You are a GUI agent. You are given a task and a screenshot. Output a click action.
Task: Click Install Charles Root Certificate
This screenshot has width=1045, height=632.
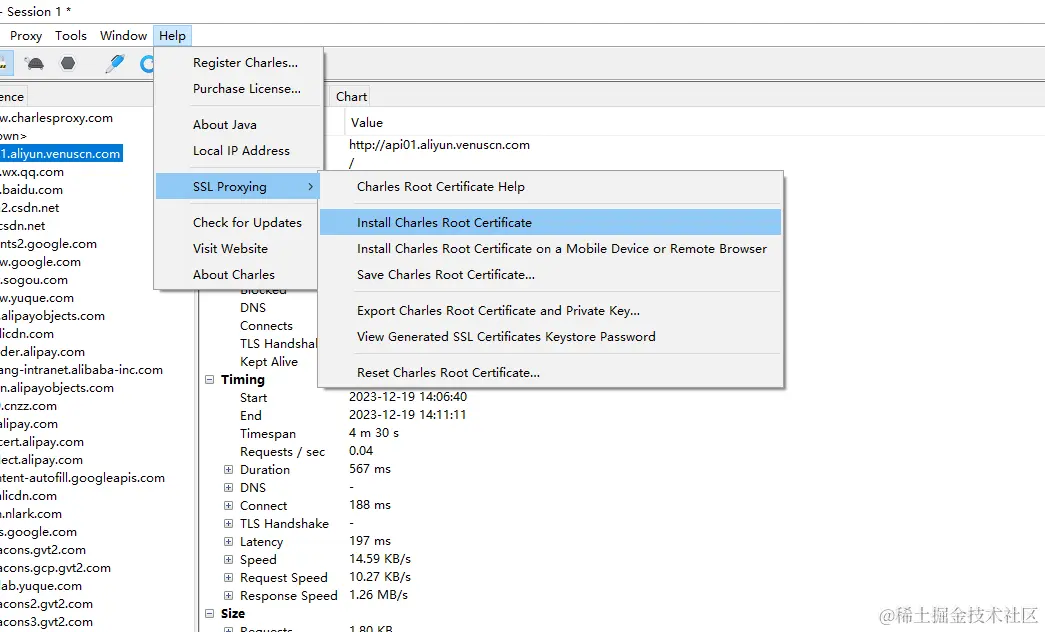click(x=550, y=223)
